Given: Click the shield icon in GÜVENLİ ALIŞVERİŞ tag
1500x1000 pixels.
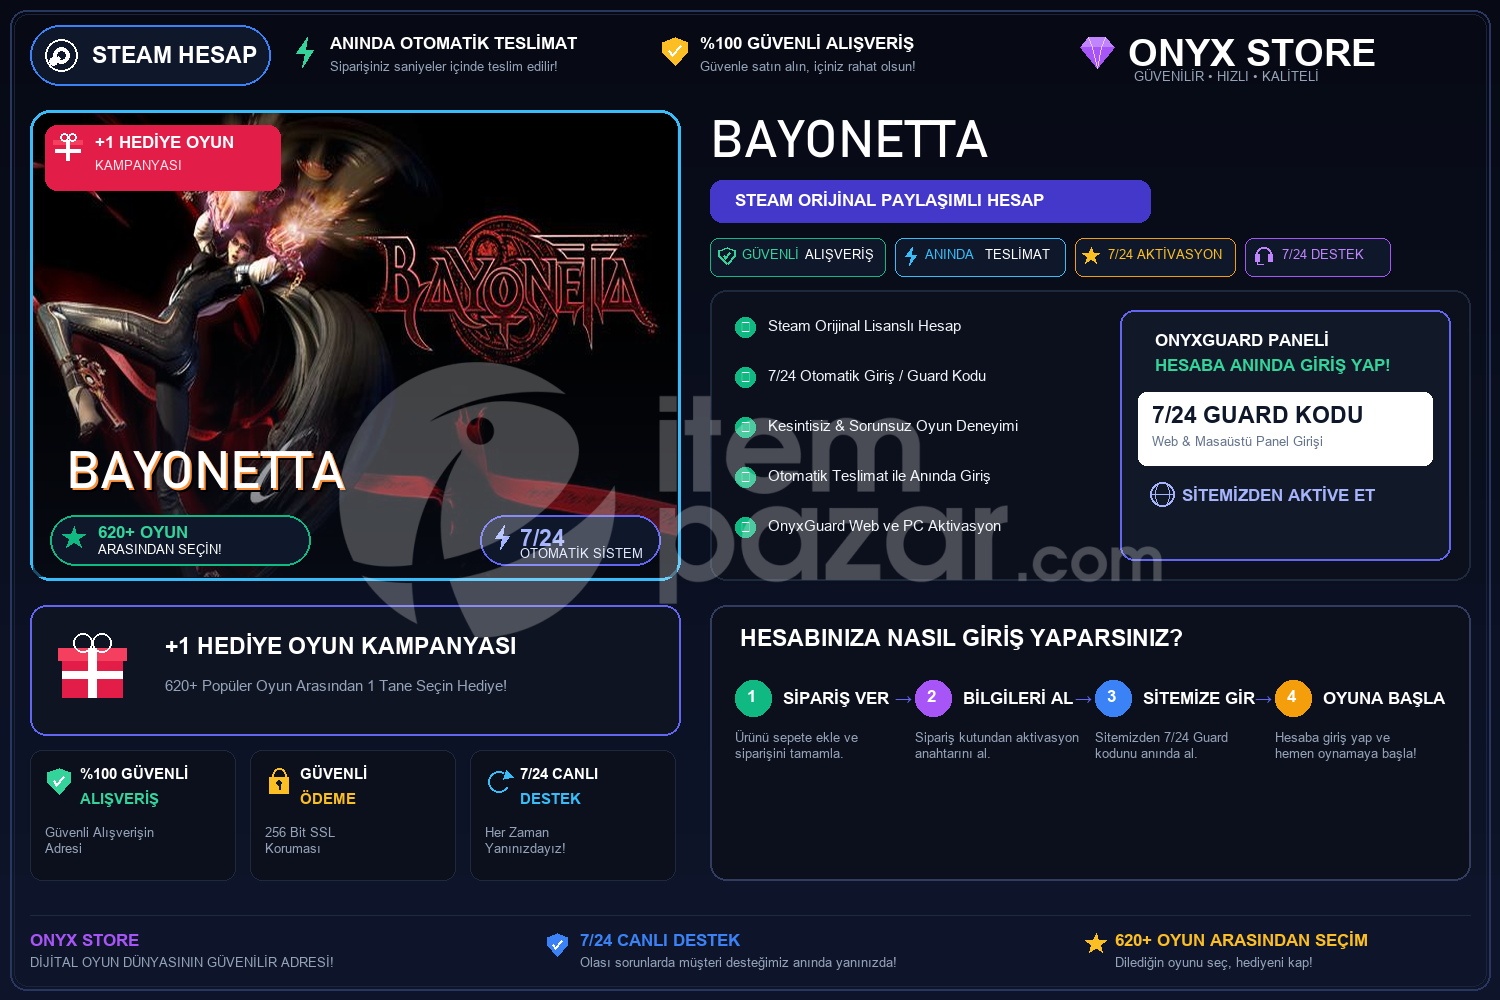Looking at the screenshot, I should click(727, 256).
